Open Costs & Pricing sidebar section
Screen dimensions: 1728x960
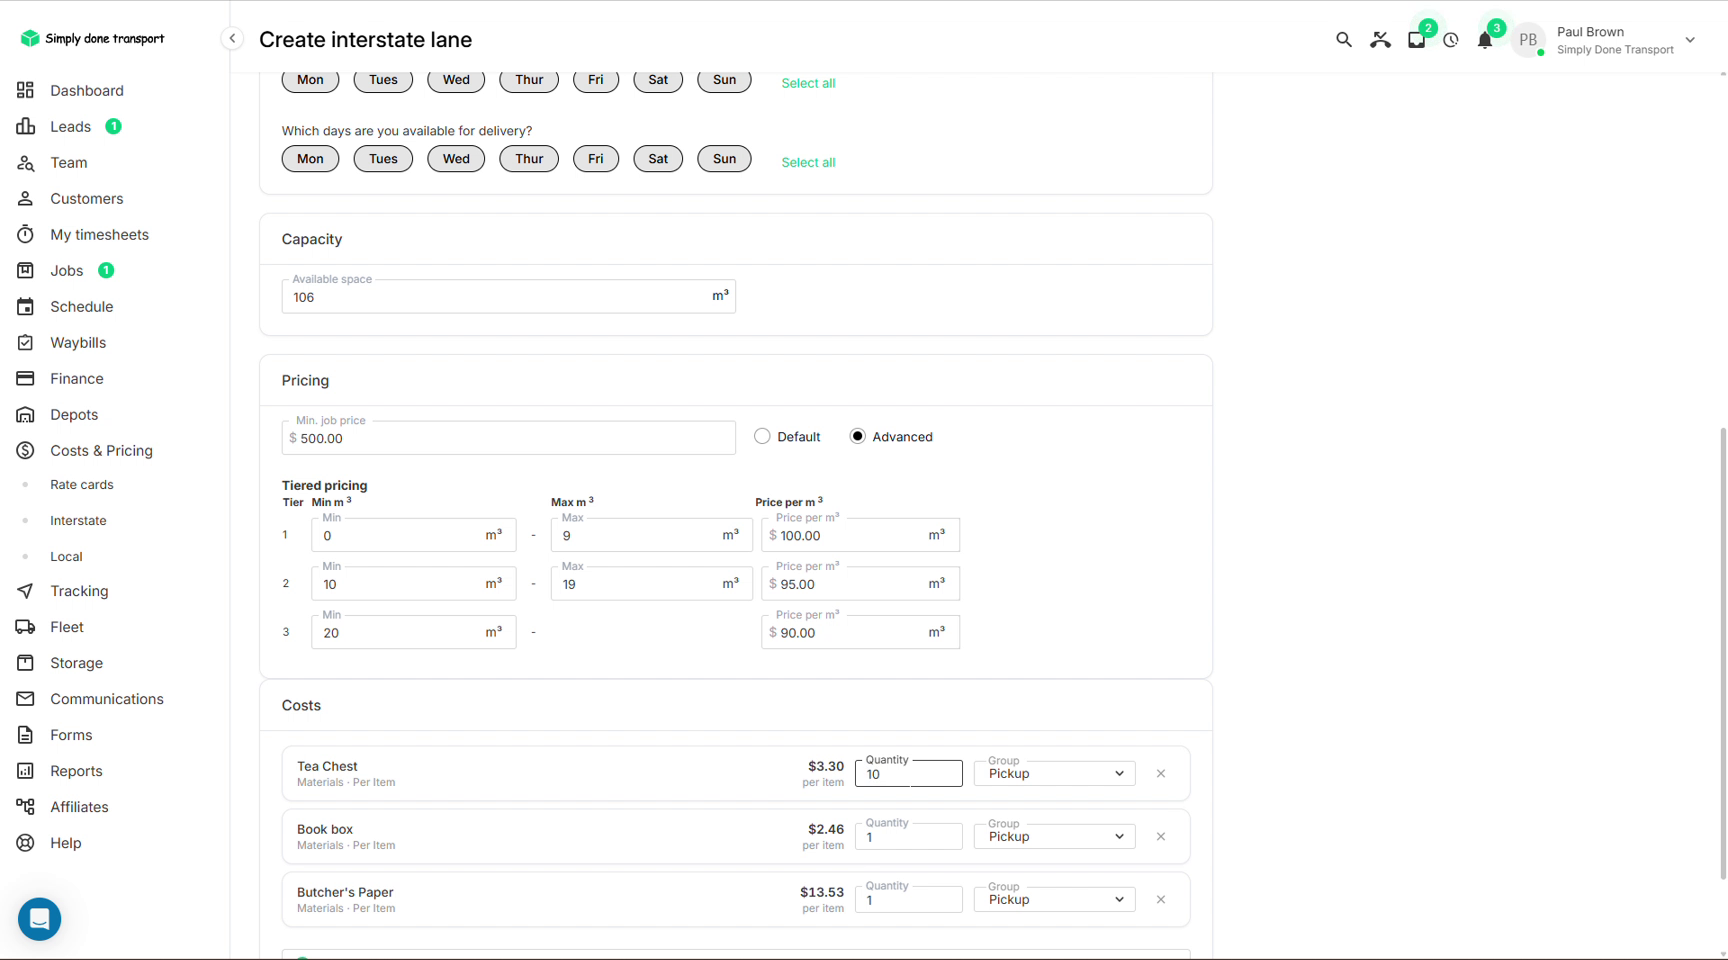click(101, 451)
